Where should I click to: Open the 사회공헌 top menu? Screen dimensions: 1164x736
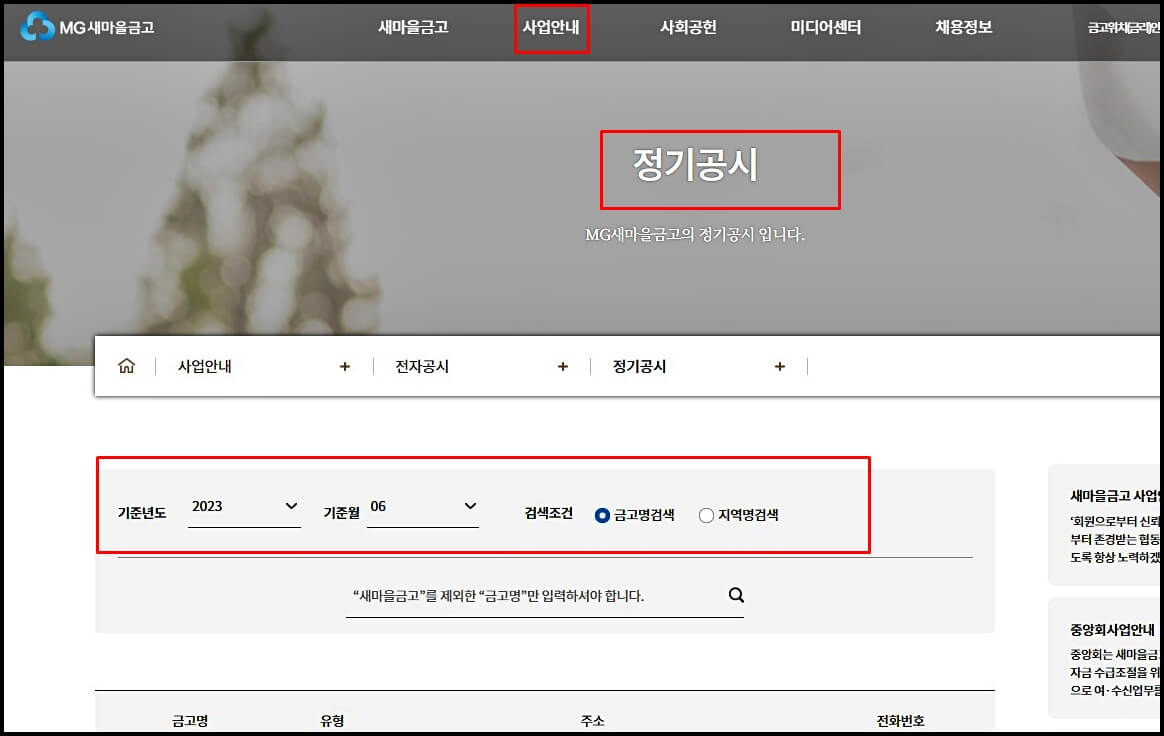pos(688,27)
